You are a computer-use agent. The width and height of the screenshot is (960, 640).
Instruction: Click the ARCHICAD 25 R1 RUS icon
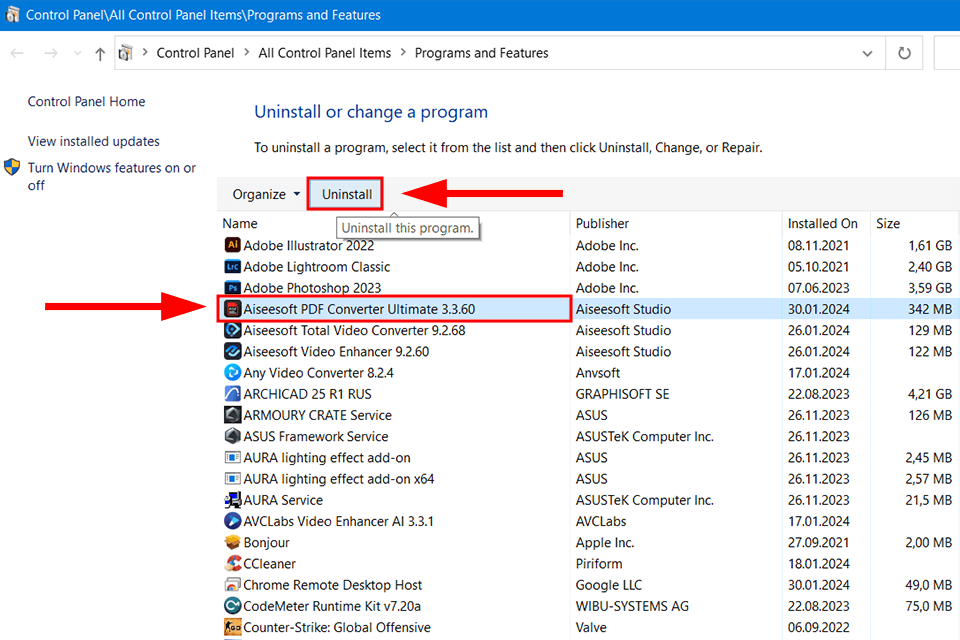click(233, 394)
